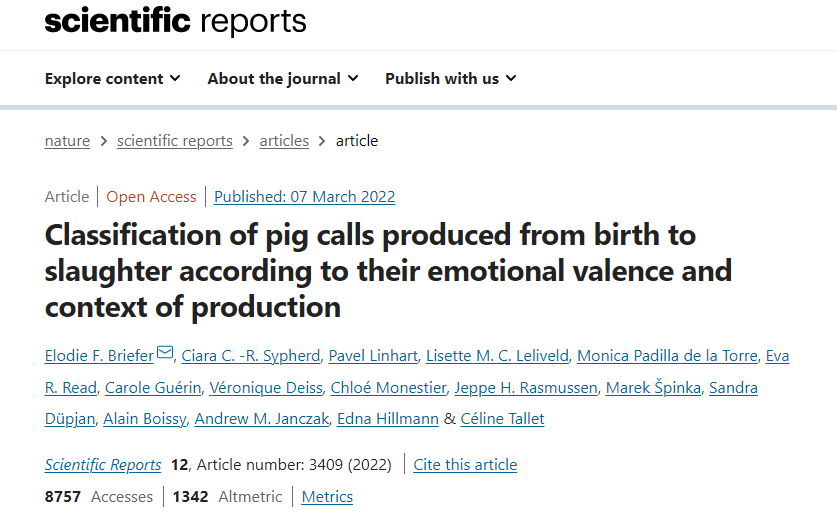Expand the About the journal menu
This screenshot has height=531, width=837.
pos(283,79)
